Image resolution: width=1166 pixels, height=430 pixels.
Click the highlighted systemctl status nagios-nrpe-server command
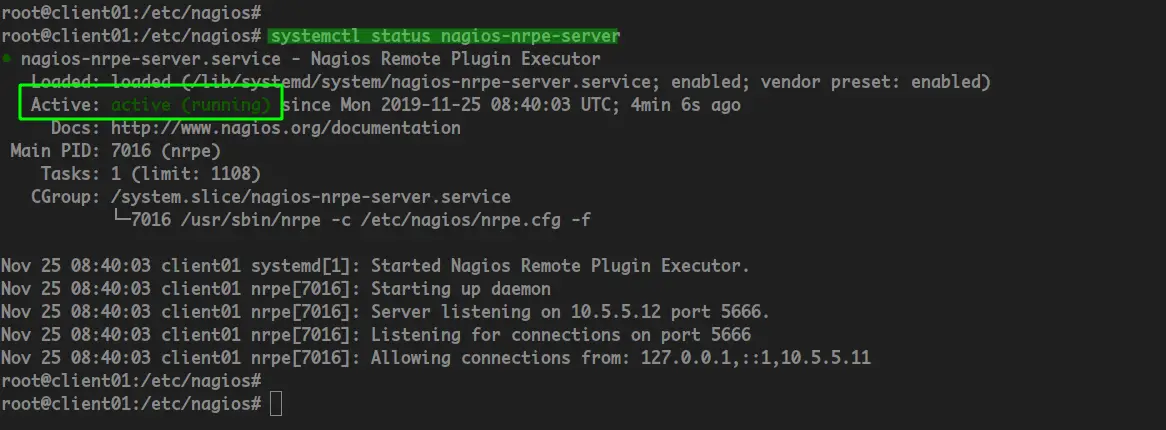point(445,36)
